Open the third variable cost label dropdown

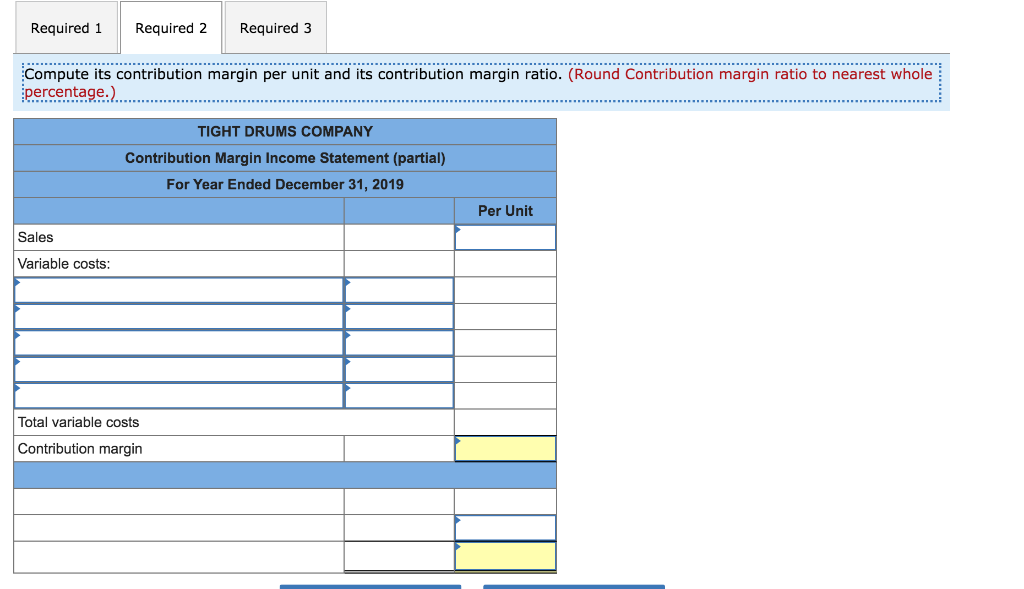tap(178, 342)
